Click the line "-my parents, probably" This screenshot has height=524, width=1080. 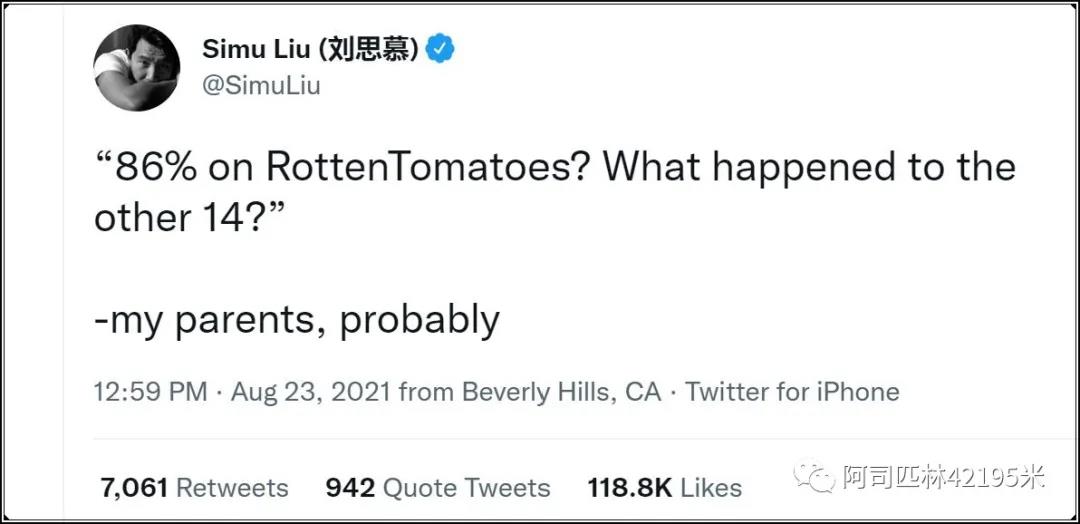[296, 320]
